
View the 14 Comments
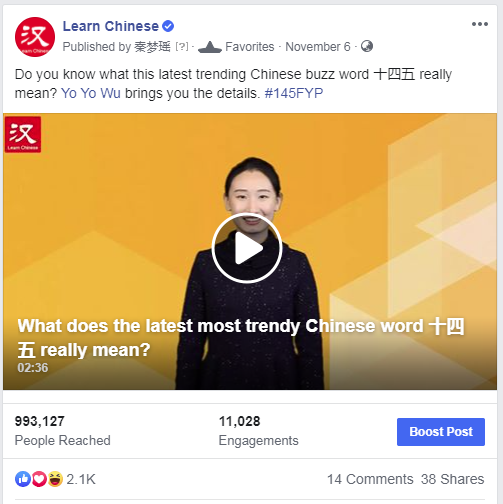[x=370, y=479]
